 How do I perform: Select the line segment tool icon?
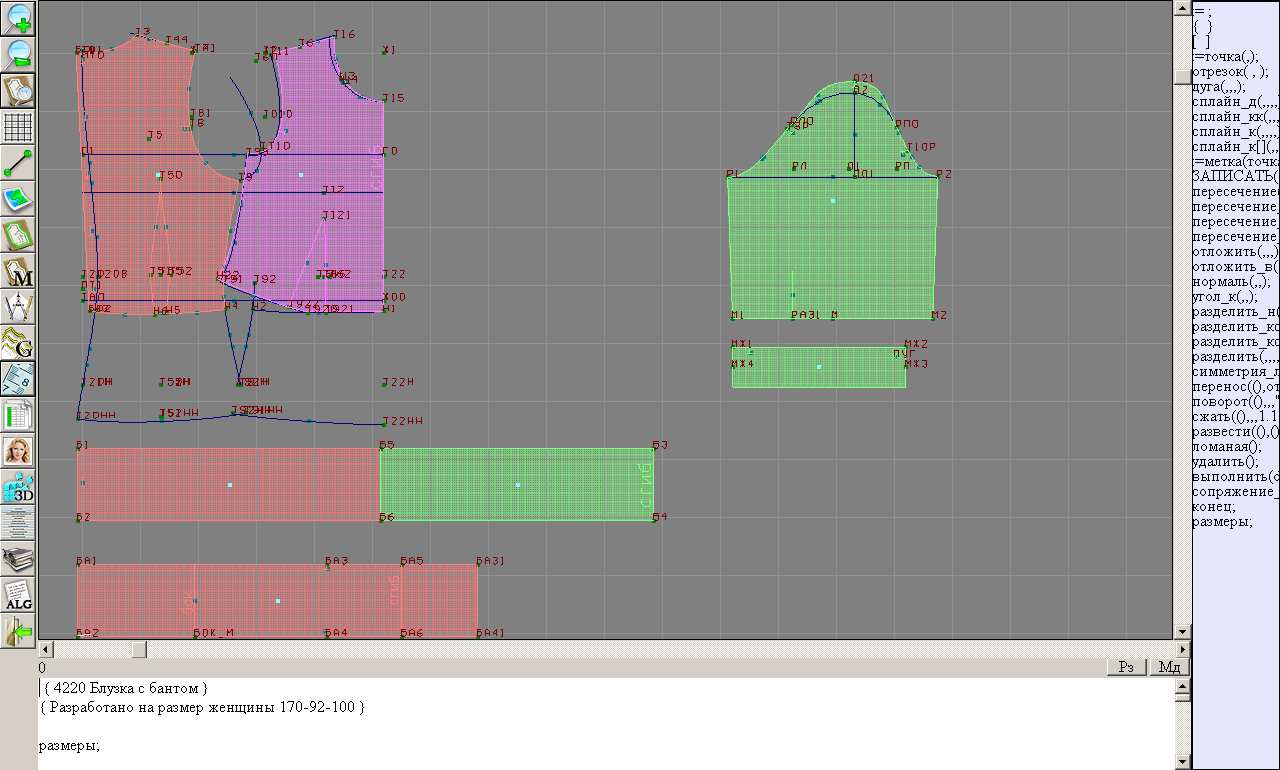(x=18, y=163)
